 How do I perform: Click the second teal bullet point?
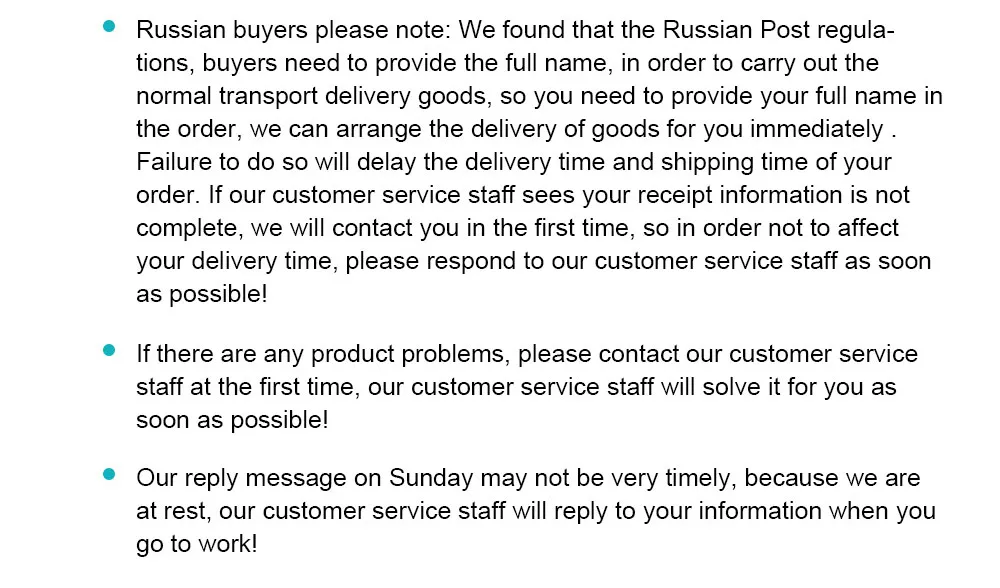click(109, 350)
